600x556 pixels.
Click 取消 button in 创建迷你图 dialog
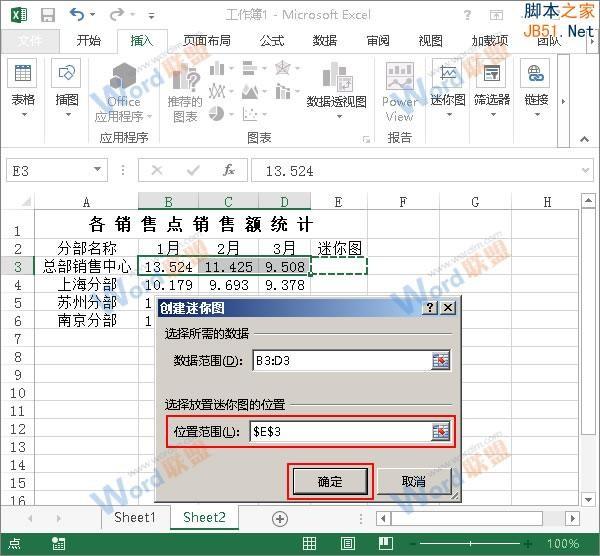(x=414, y=481)
